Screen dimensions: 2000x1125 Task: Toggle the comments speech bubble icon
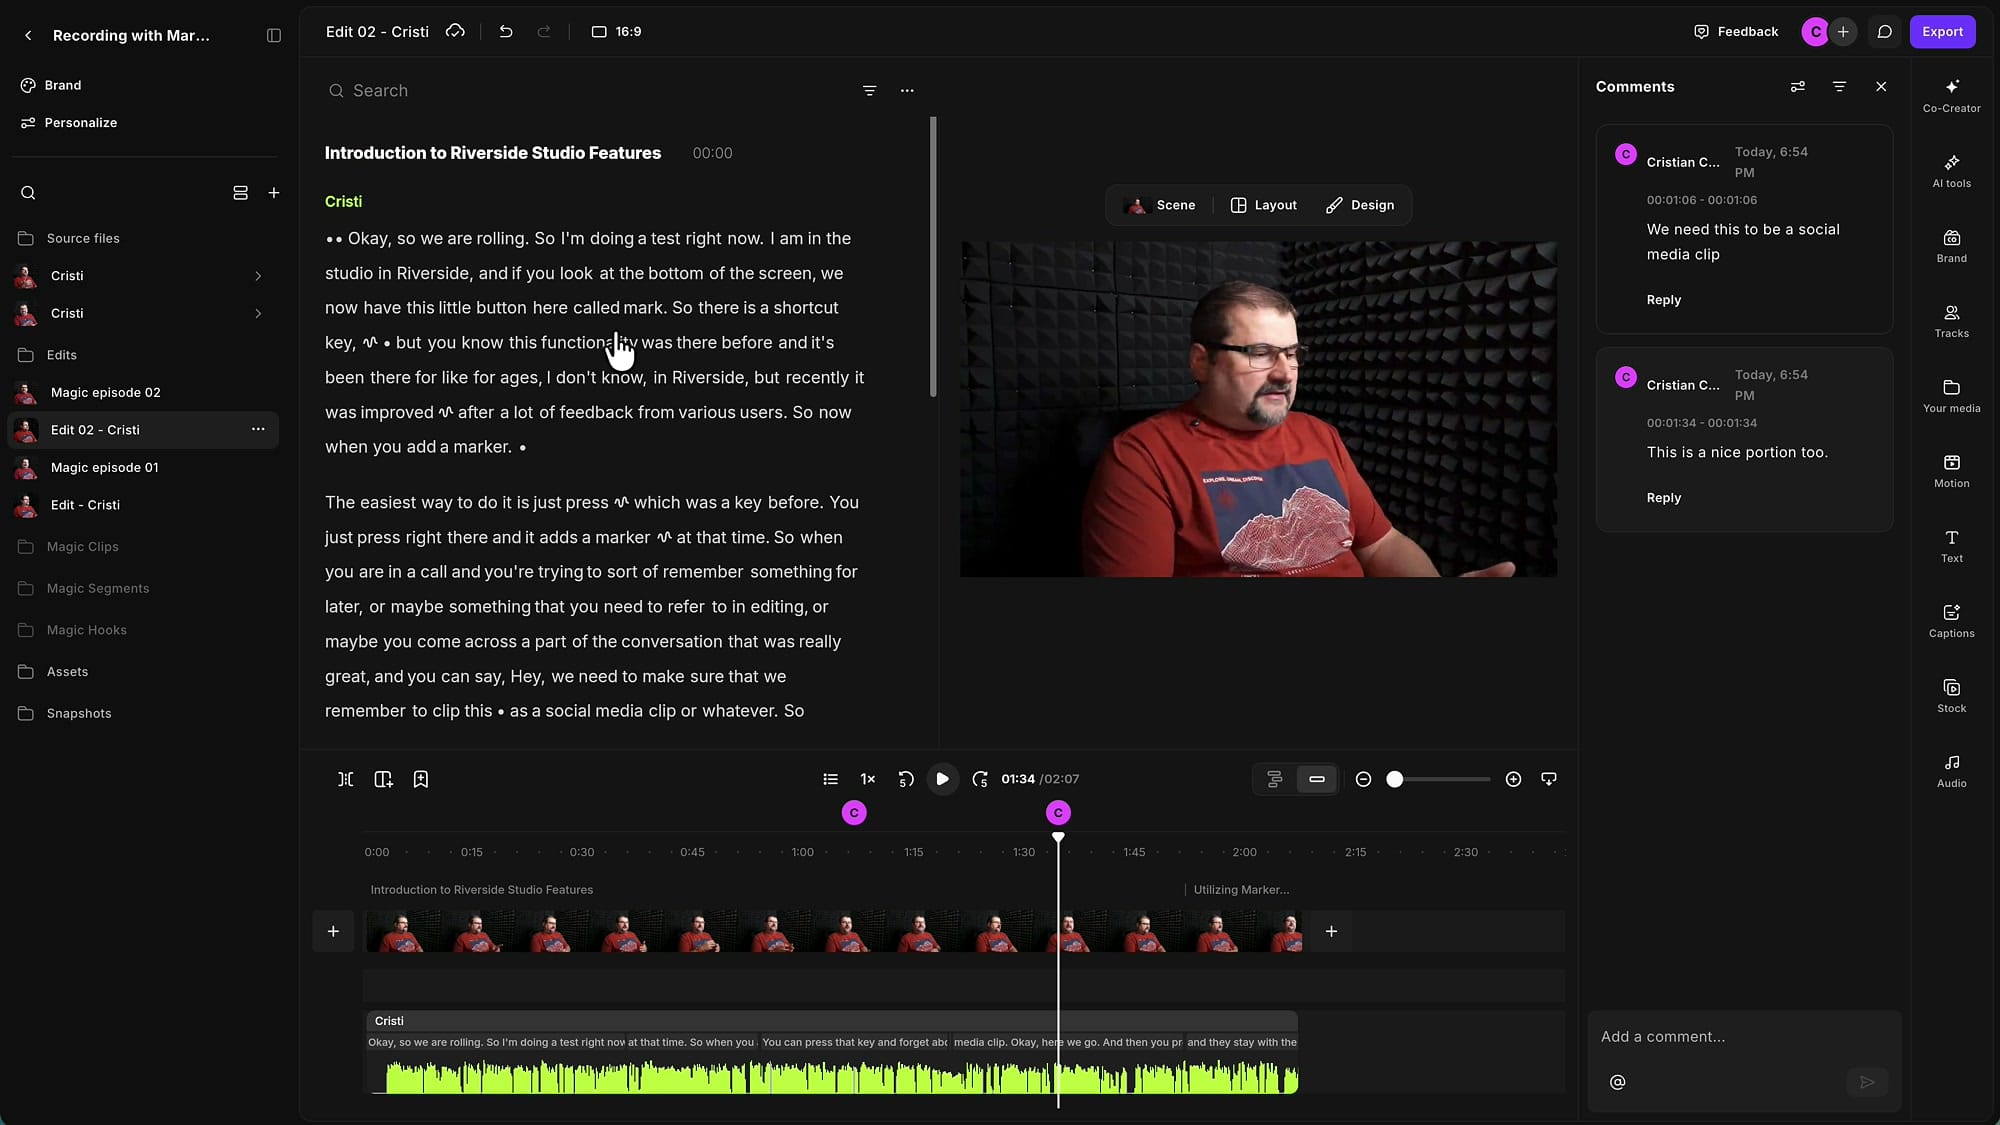point(1884,32)
